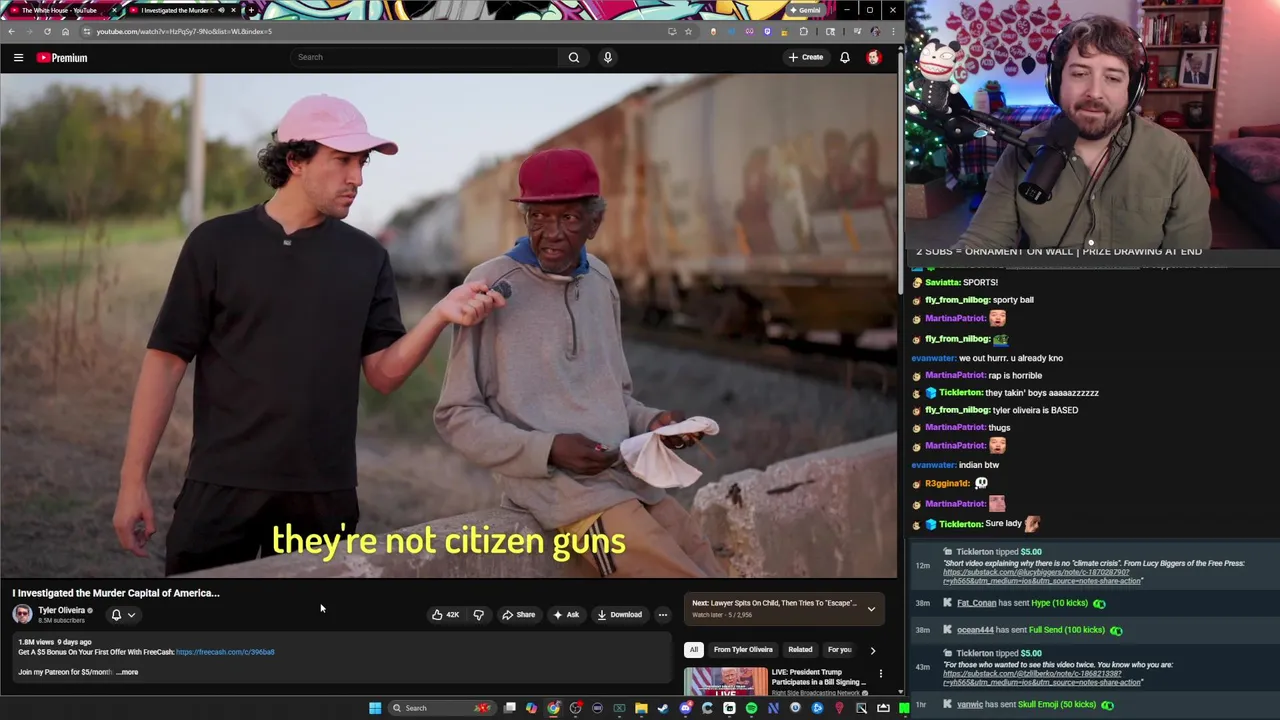This screenshot has width=1280, height=720.
Task: Open more actions three-dot menu
Action: (x=662, y=615)
